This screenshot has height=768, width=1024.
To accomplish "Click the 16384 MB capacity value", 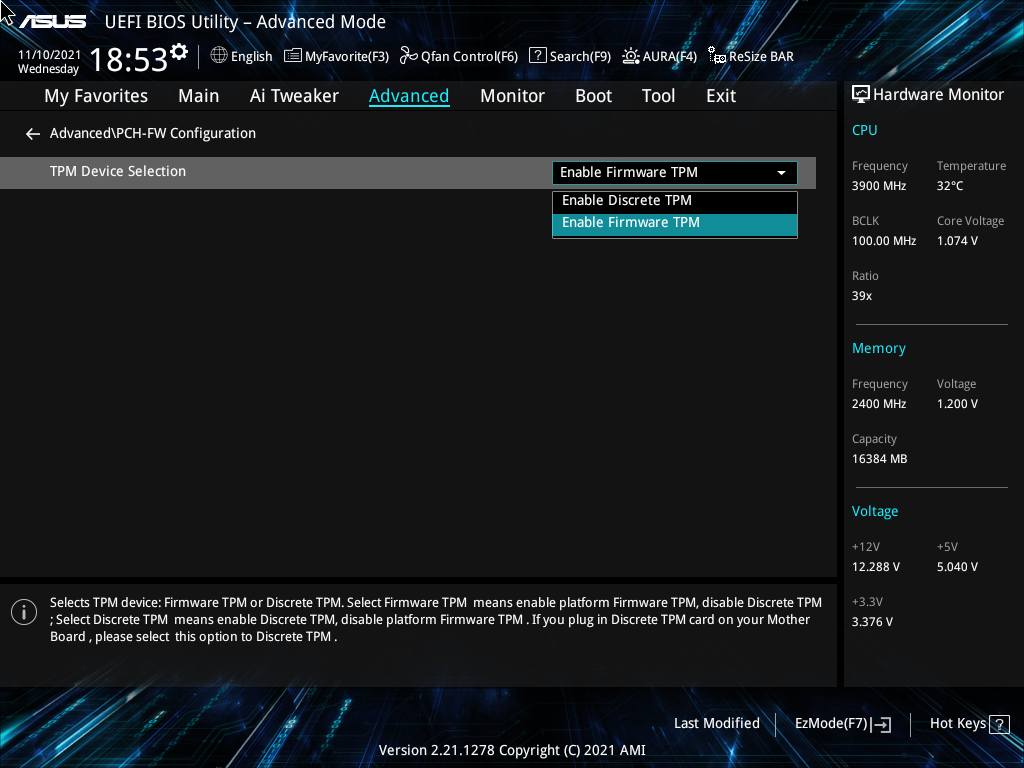I will click(x=879, y=459).
